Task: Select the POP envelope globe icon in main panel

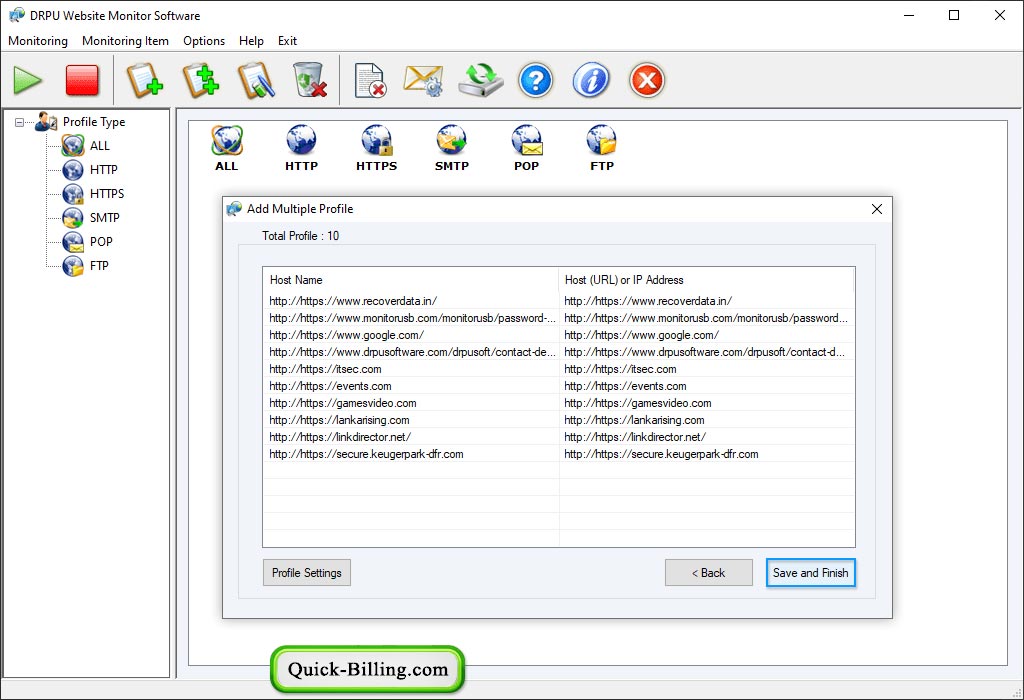Action: (526, 148)
